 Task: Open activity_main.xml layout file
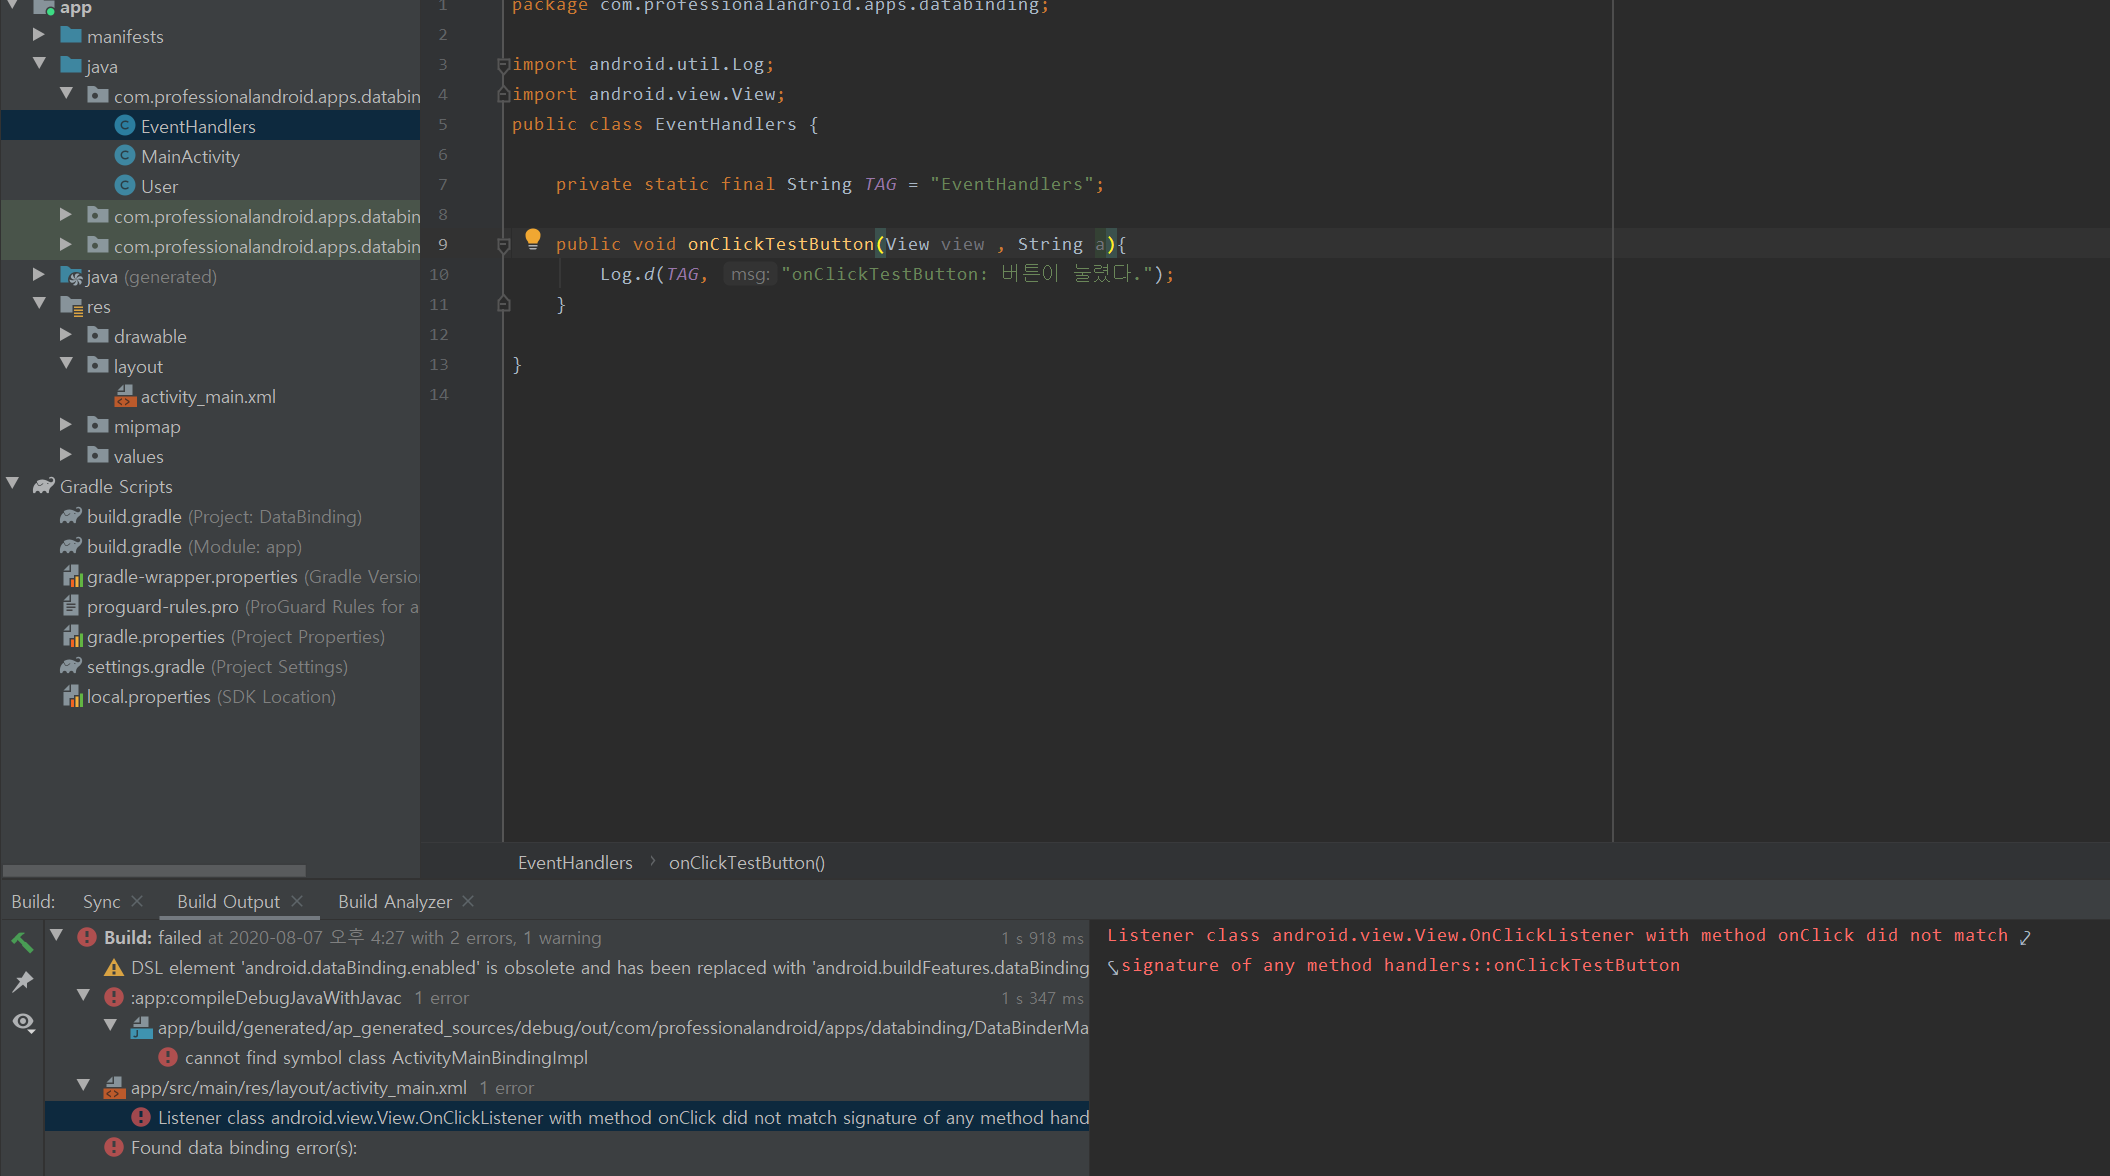coord(208,397)
